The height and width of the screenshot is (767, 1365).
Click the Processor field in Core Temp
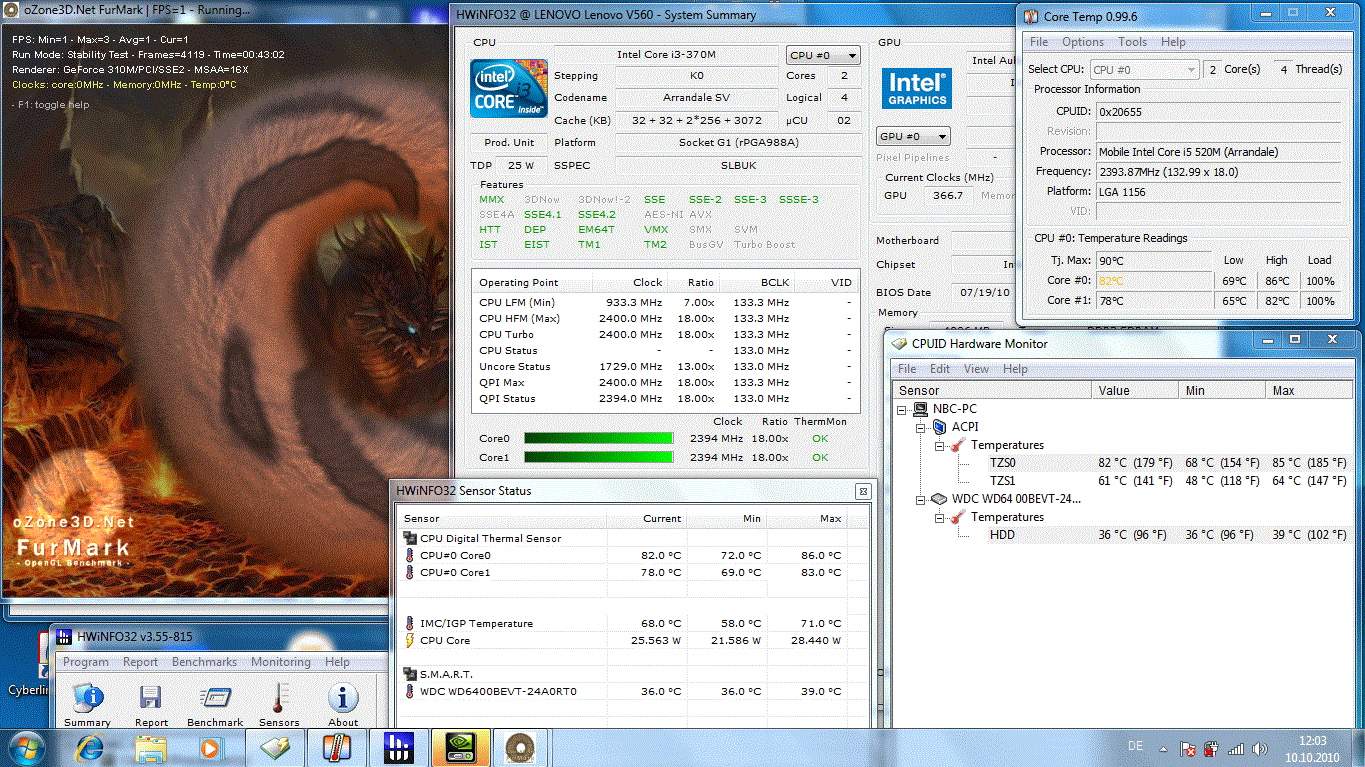(1218, 152)
